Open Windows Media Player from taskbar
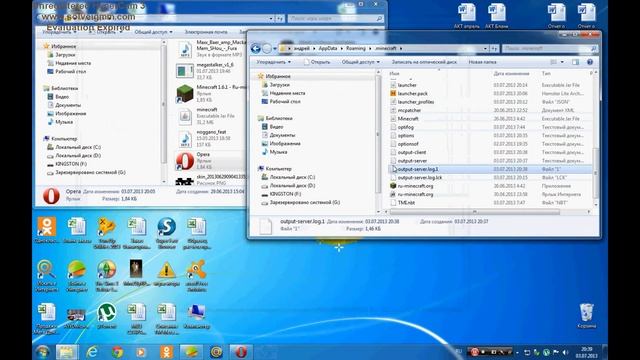Screen dimensions: 640x360 click(141, 352)
